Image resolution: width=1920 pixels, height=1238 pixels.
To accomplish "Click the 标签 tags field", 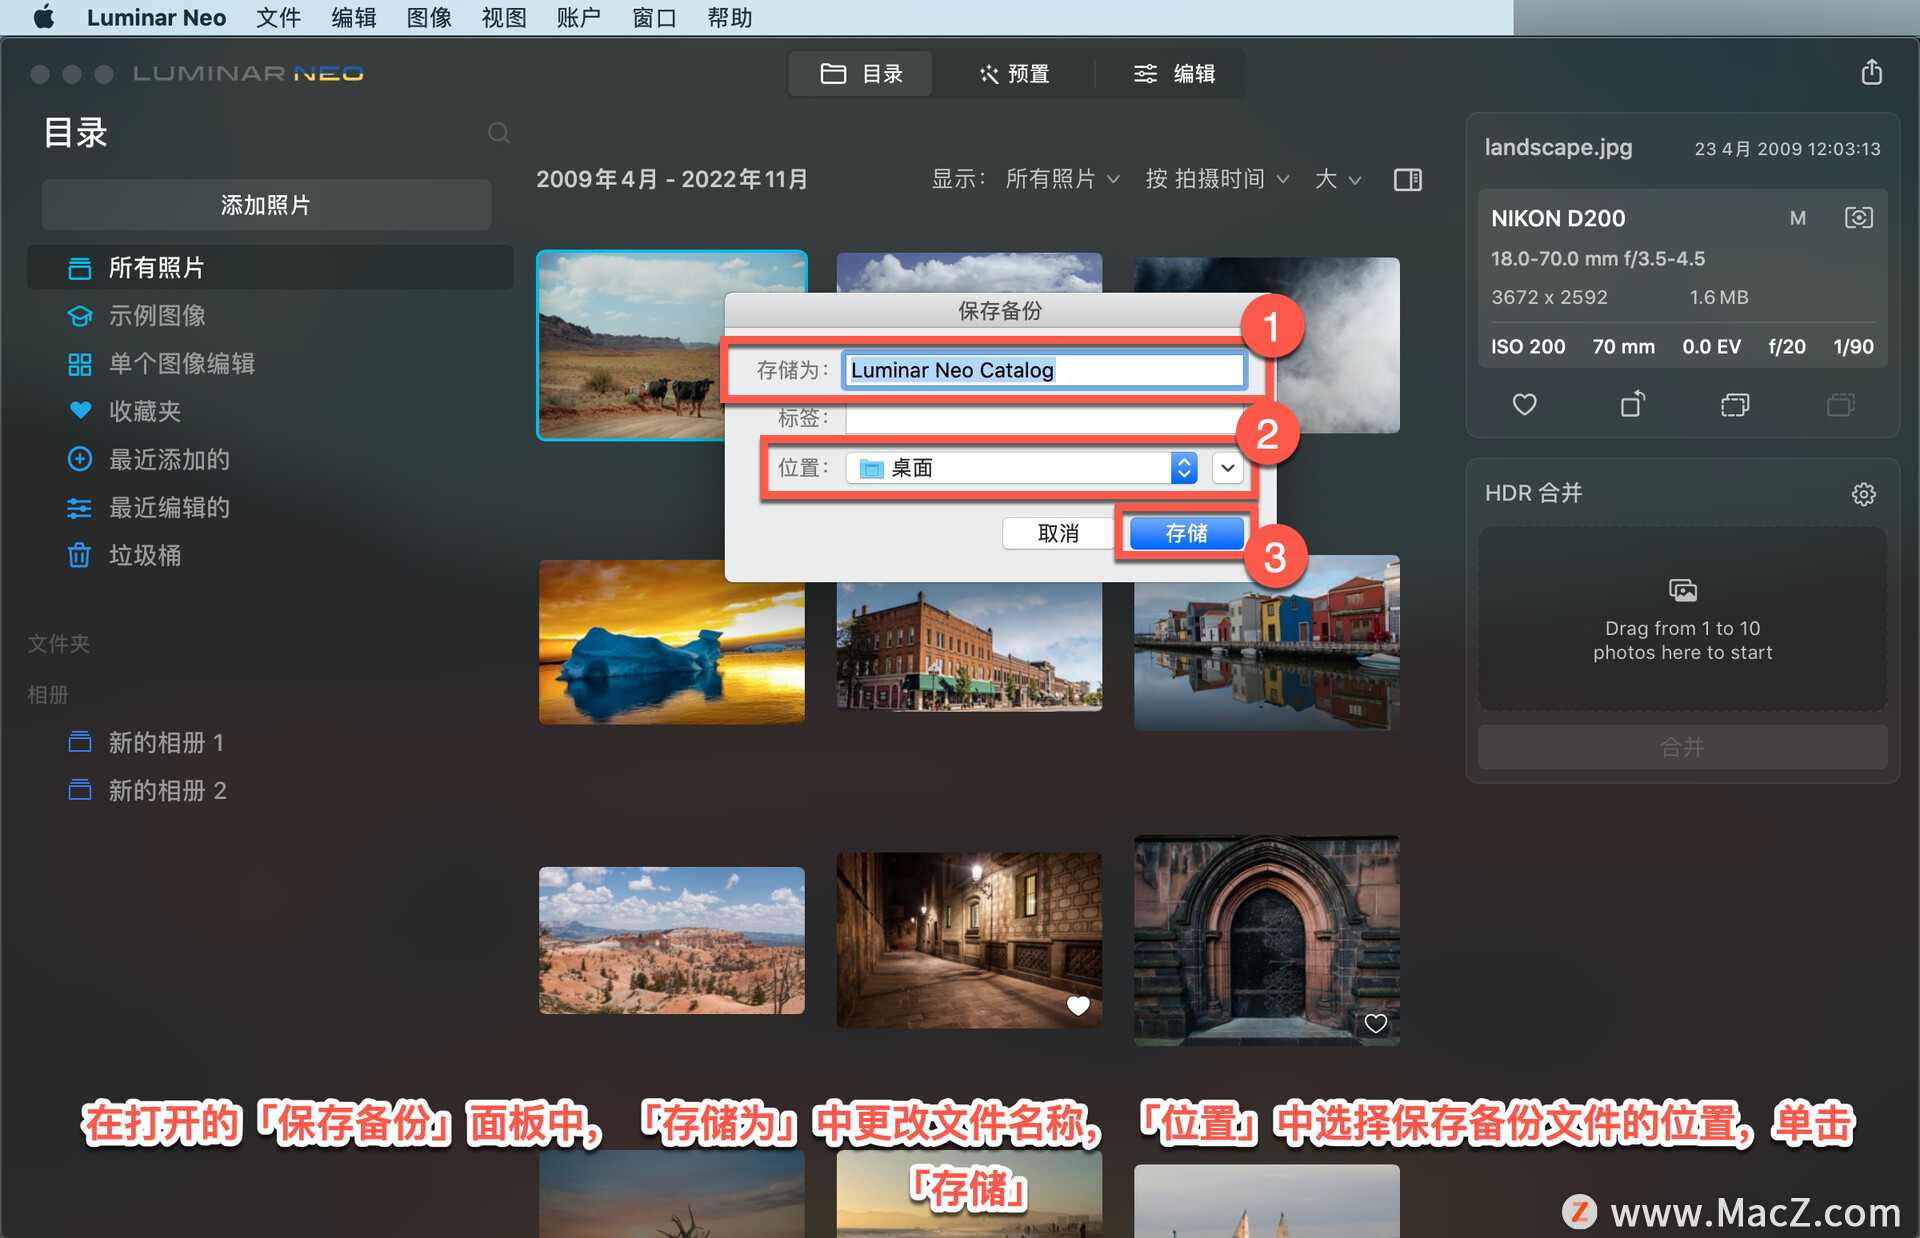I will [1044, 418].
